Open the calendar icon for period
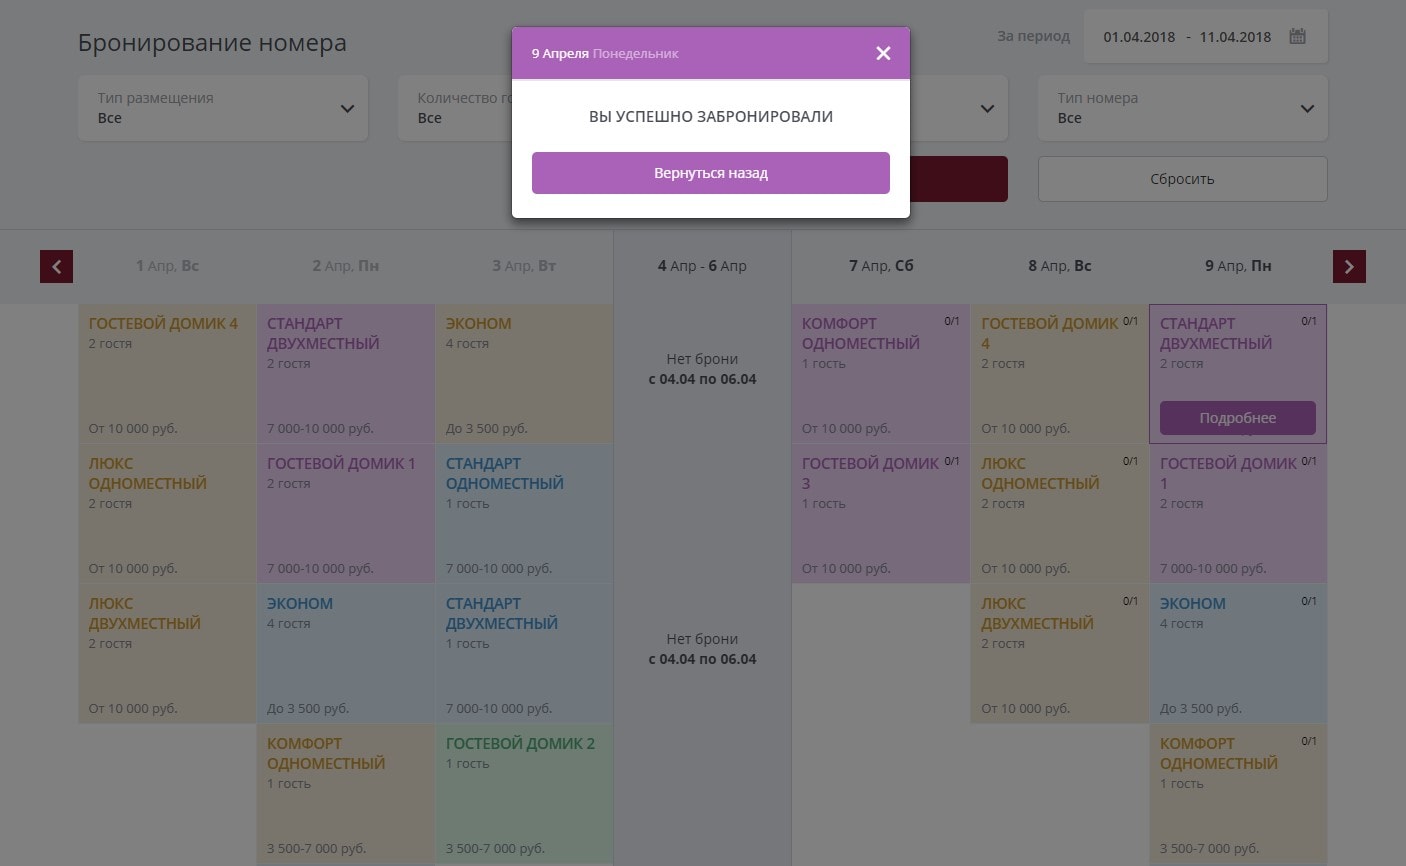Viewport: 1406px width, 866px height. point(1297,37)
